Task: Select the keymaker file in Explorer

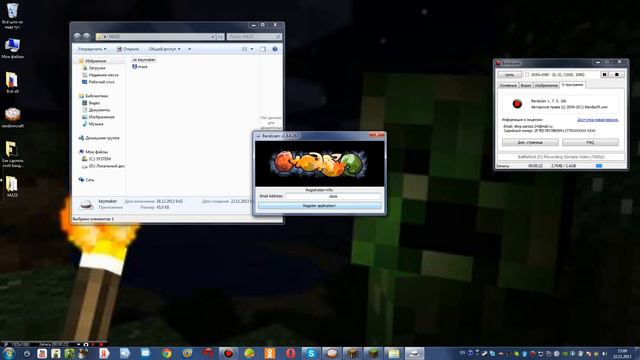Action: tap(144, 60)
